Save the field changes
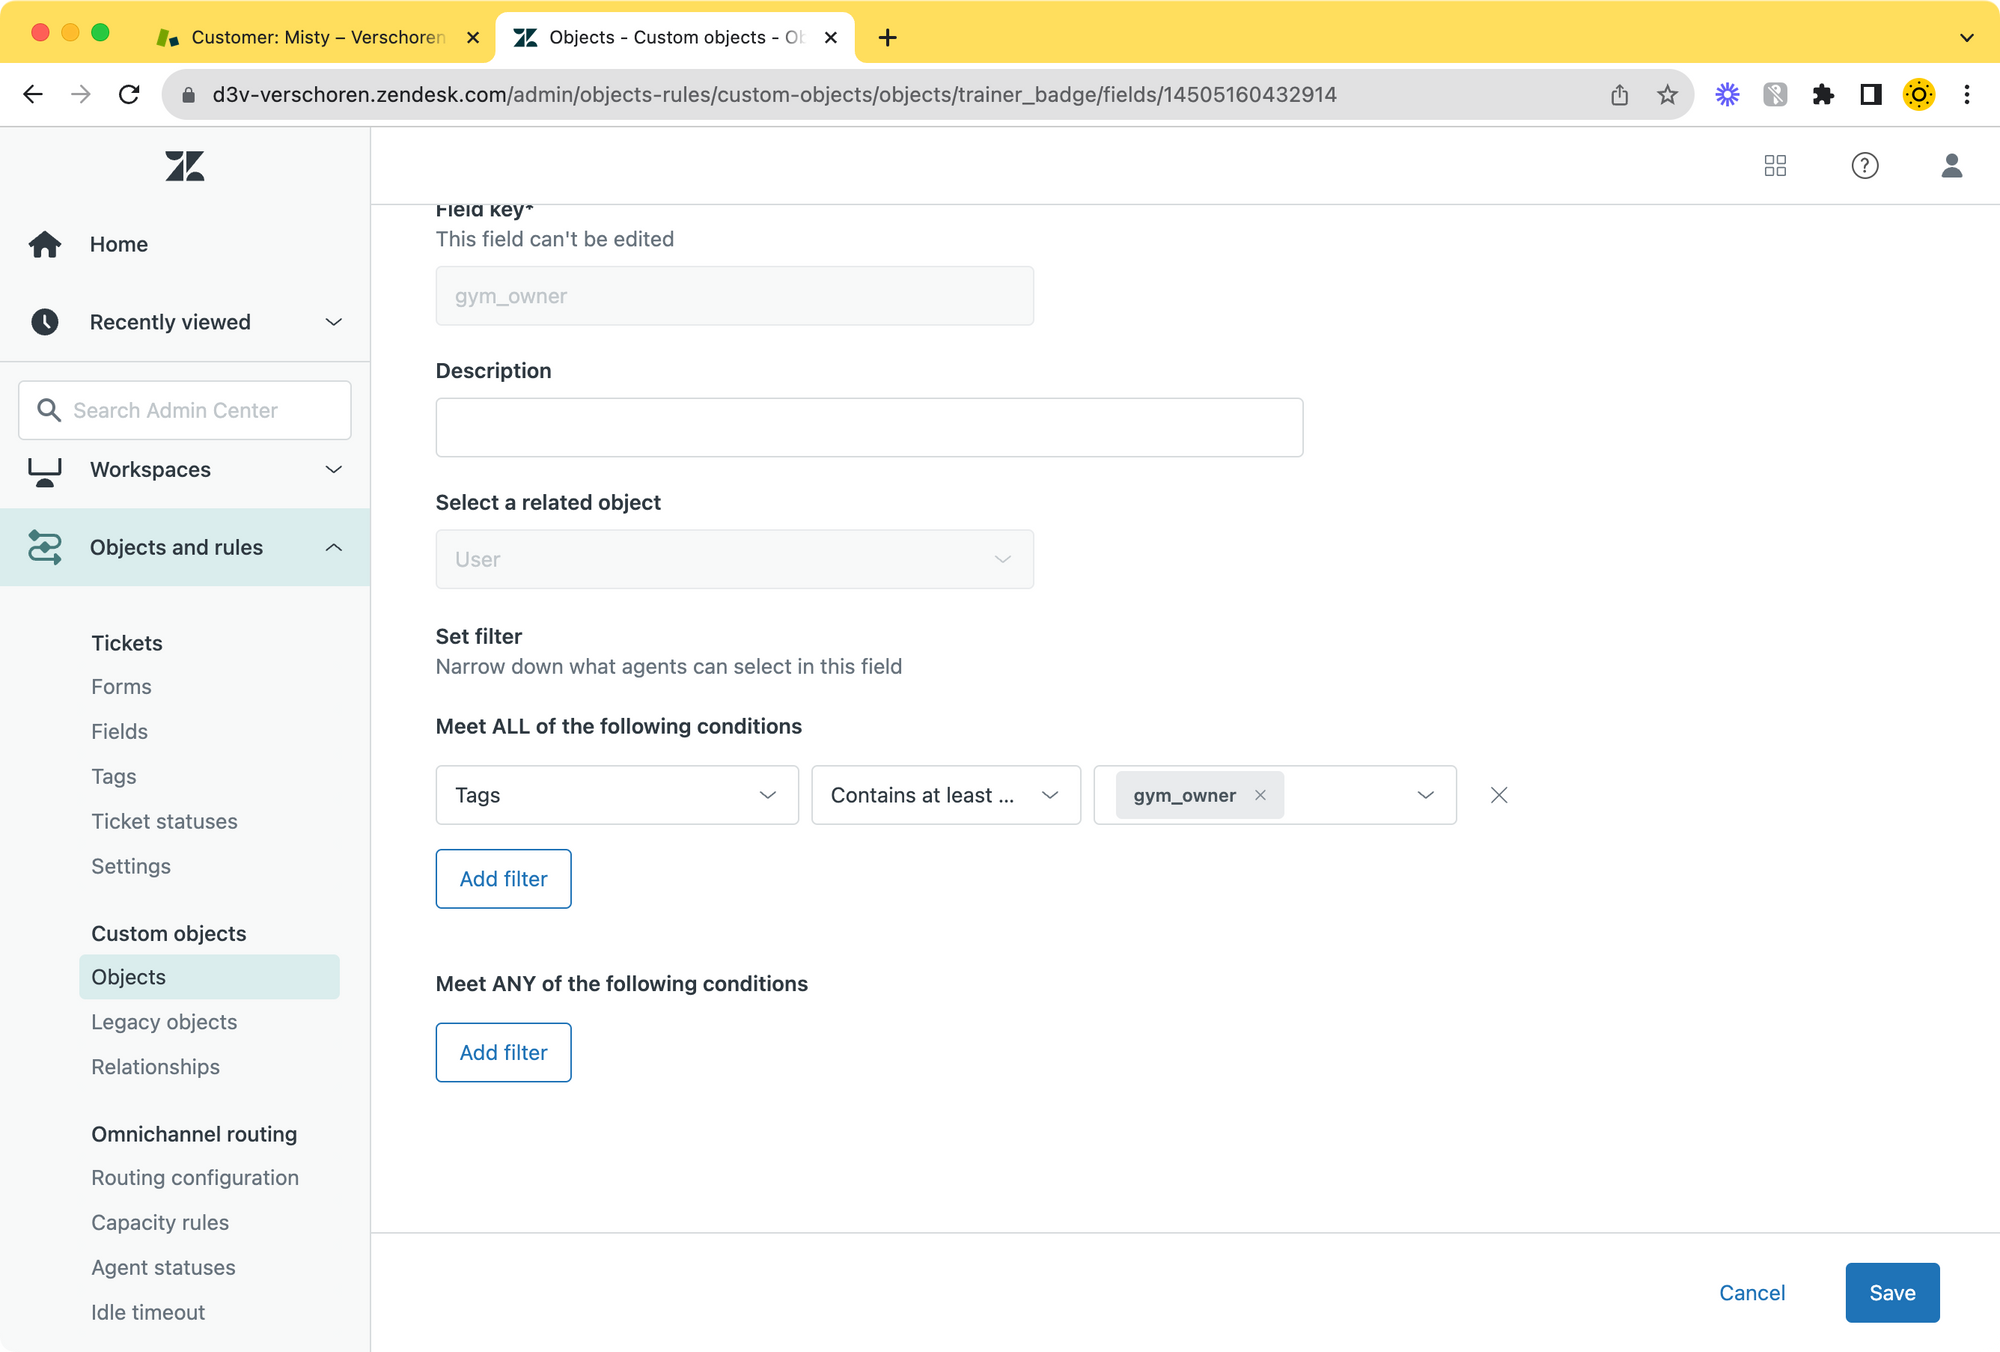 [1891, 1292]
